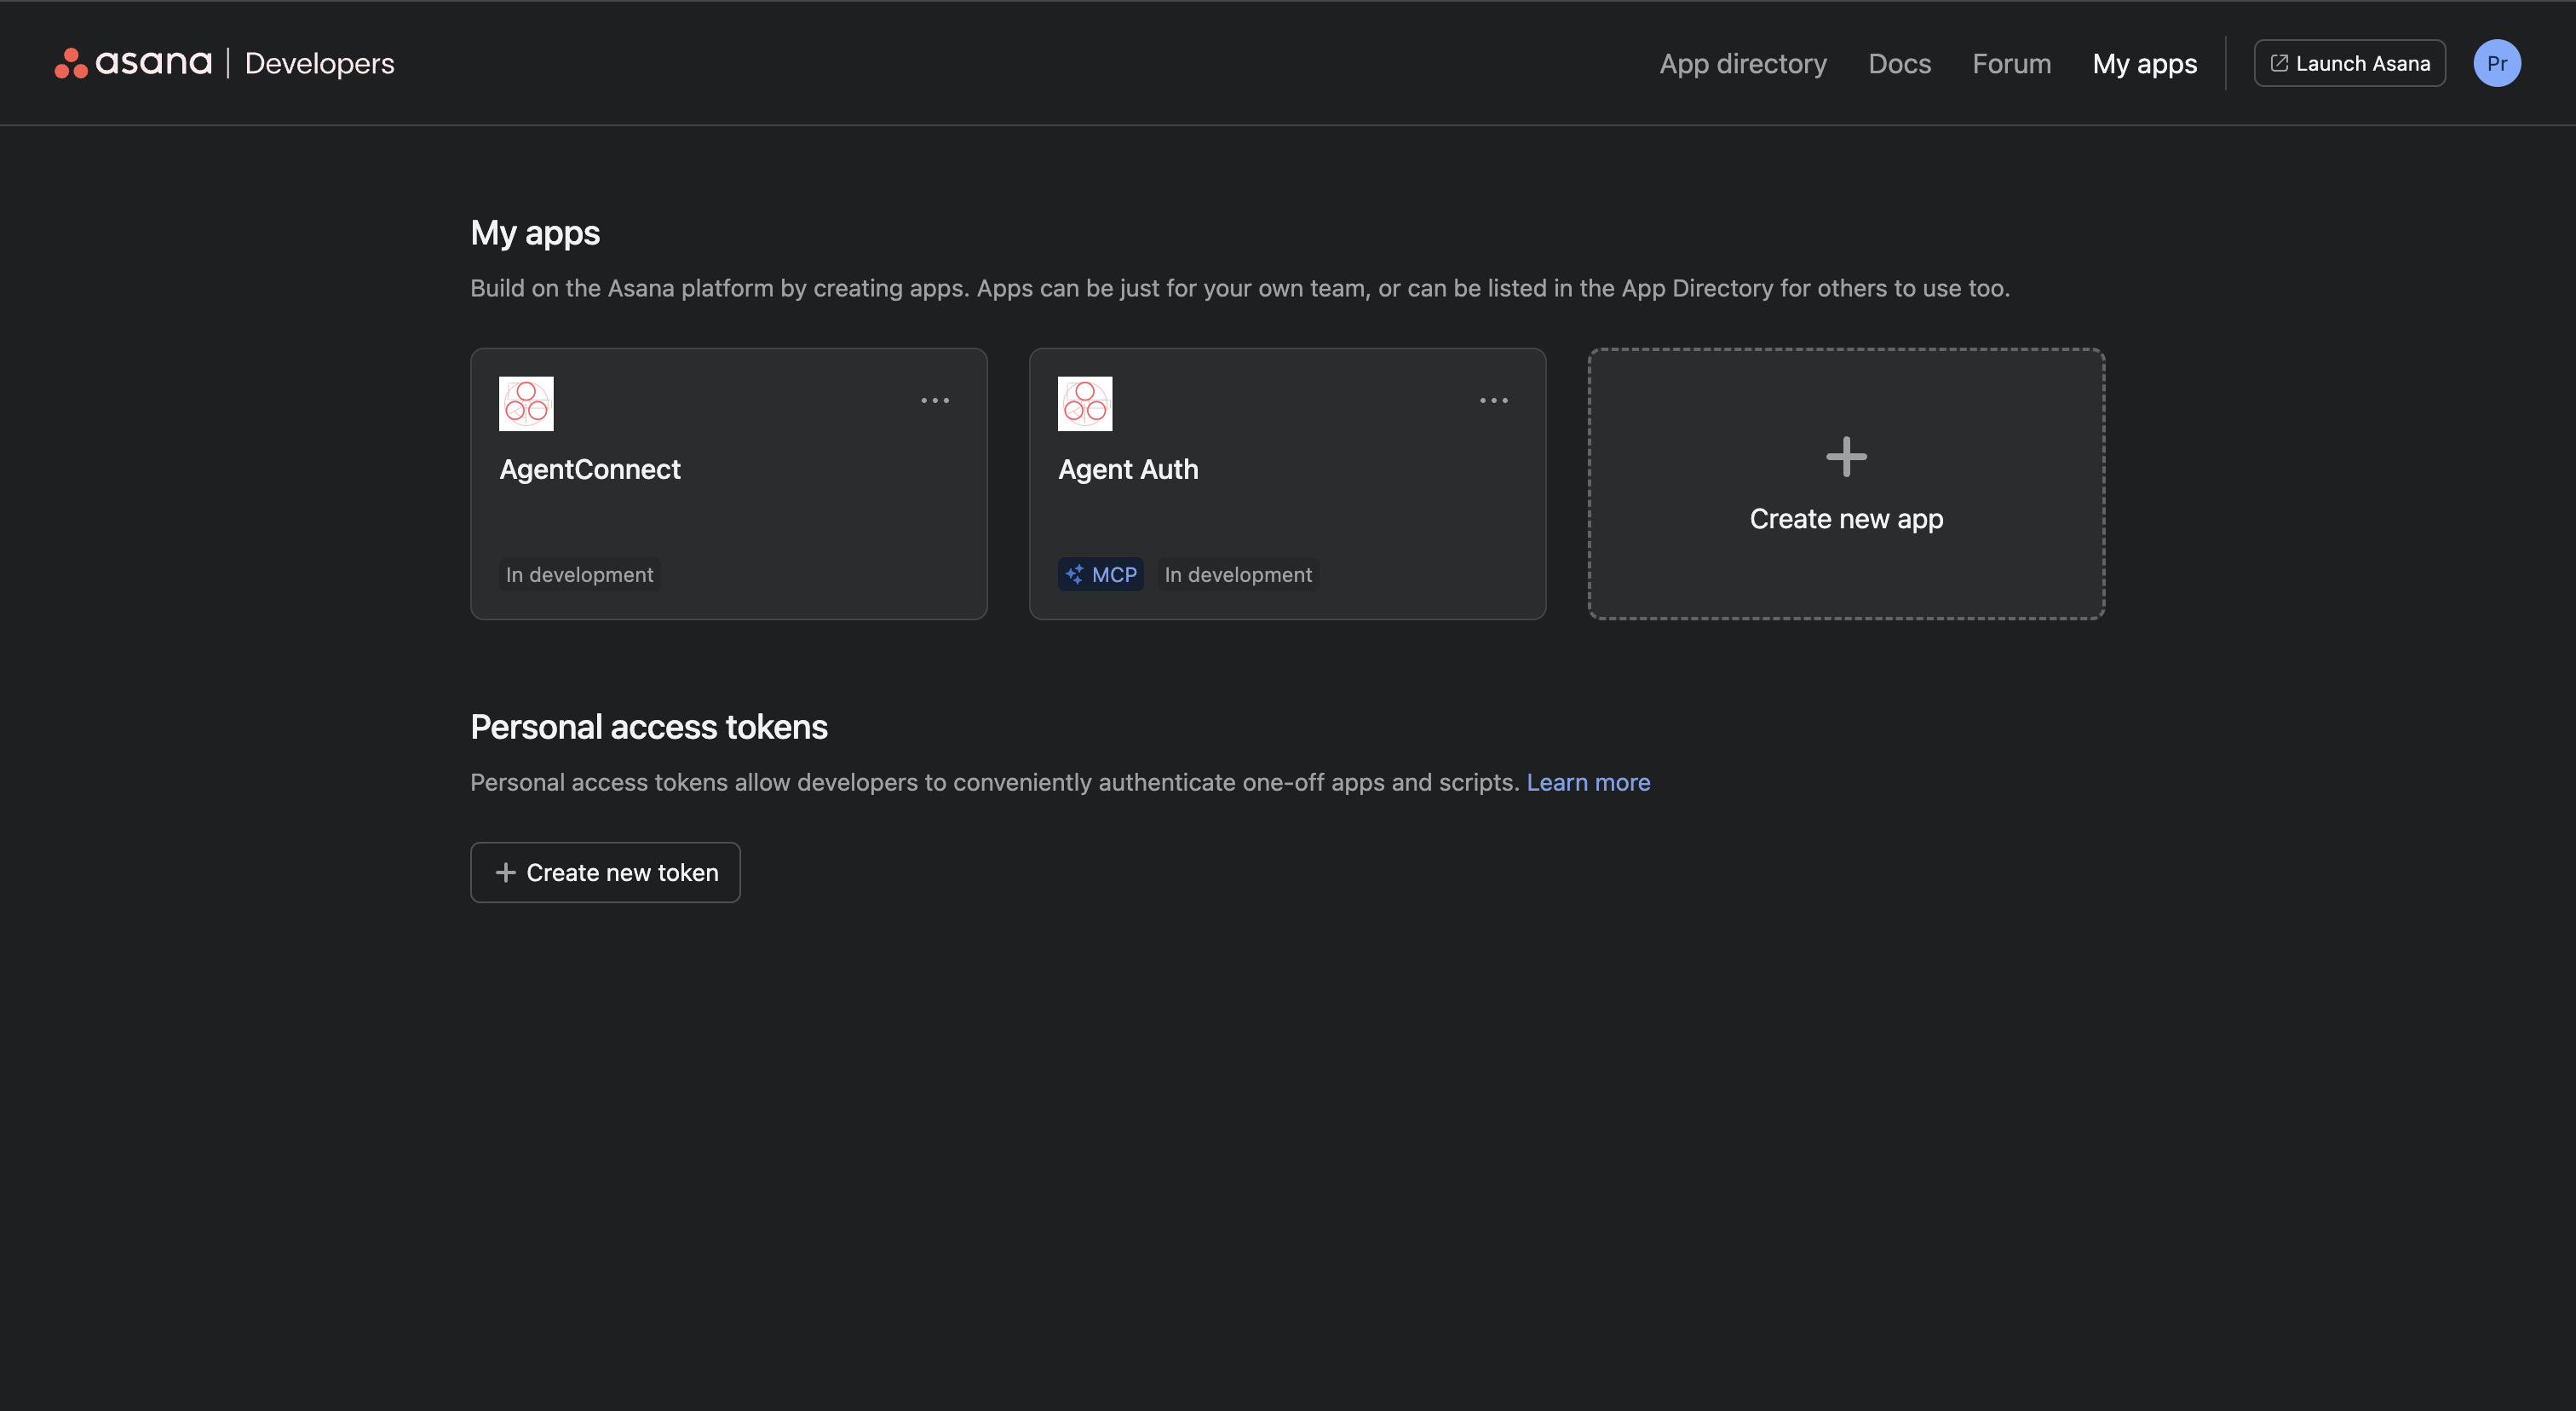Click the My apps heading
This screenshot has height=1411, width=2576.
click(x=535, y=233)
